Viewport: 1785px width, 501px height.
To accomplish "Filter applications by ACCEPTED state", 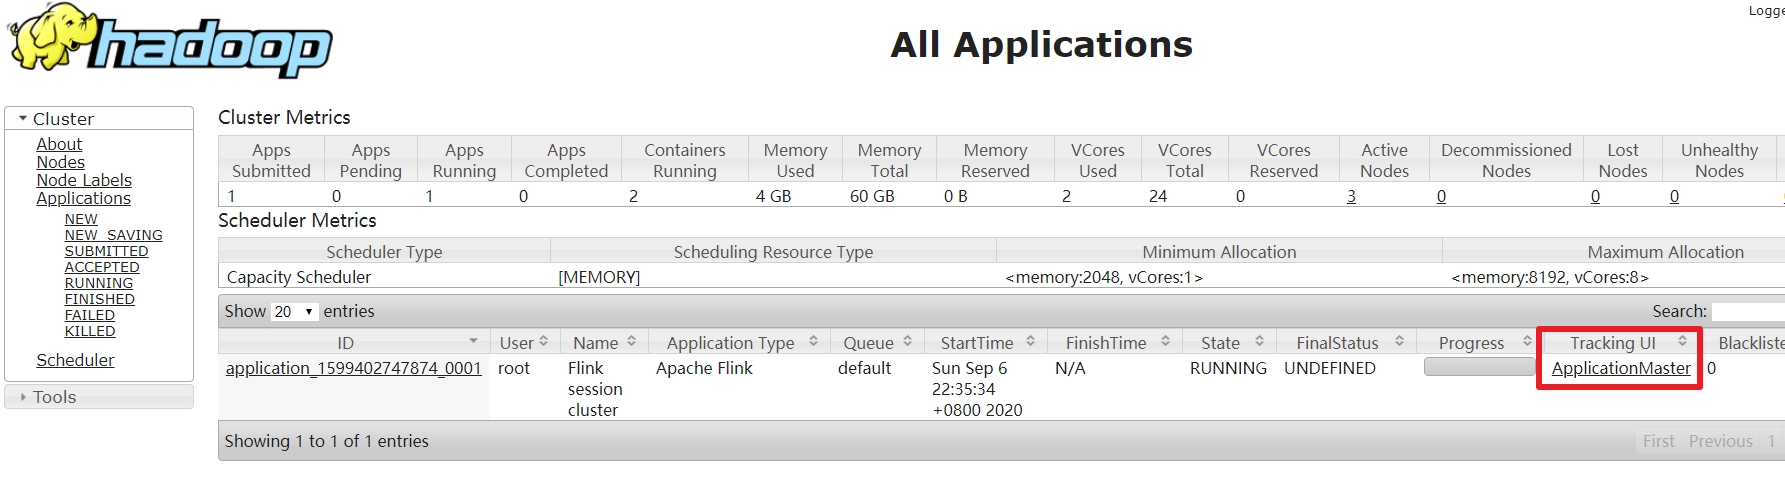I will tap(102, 267).
